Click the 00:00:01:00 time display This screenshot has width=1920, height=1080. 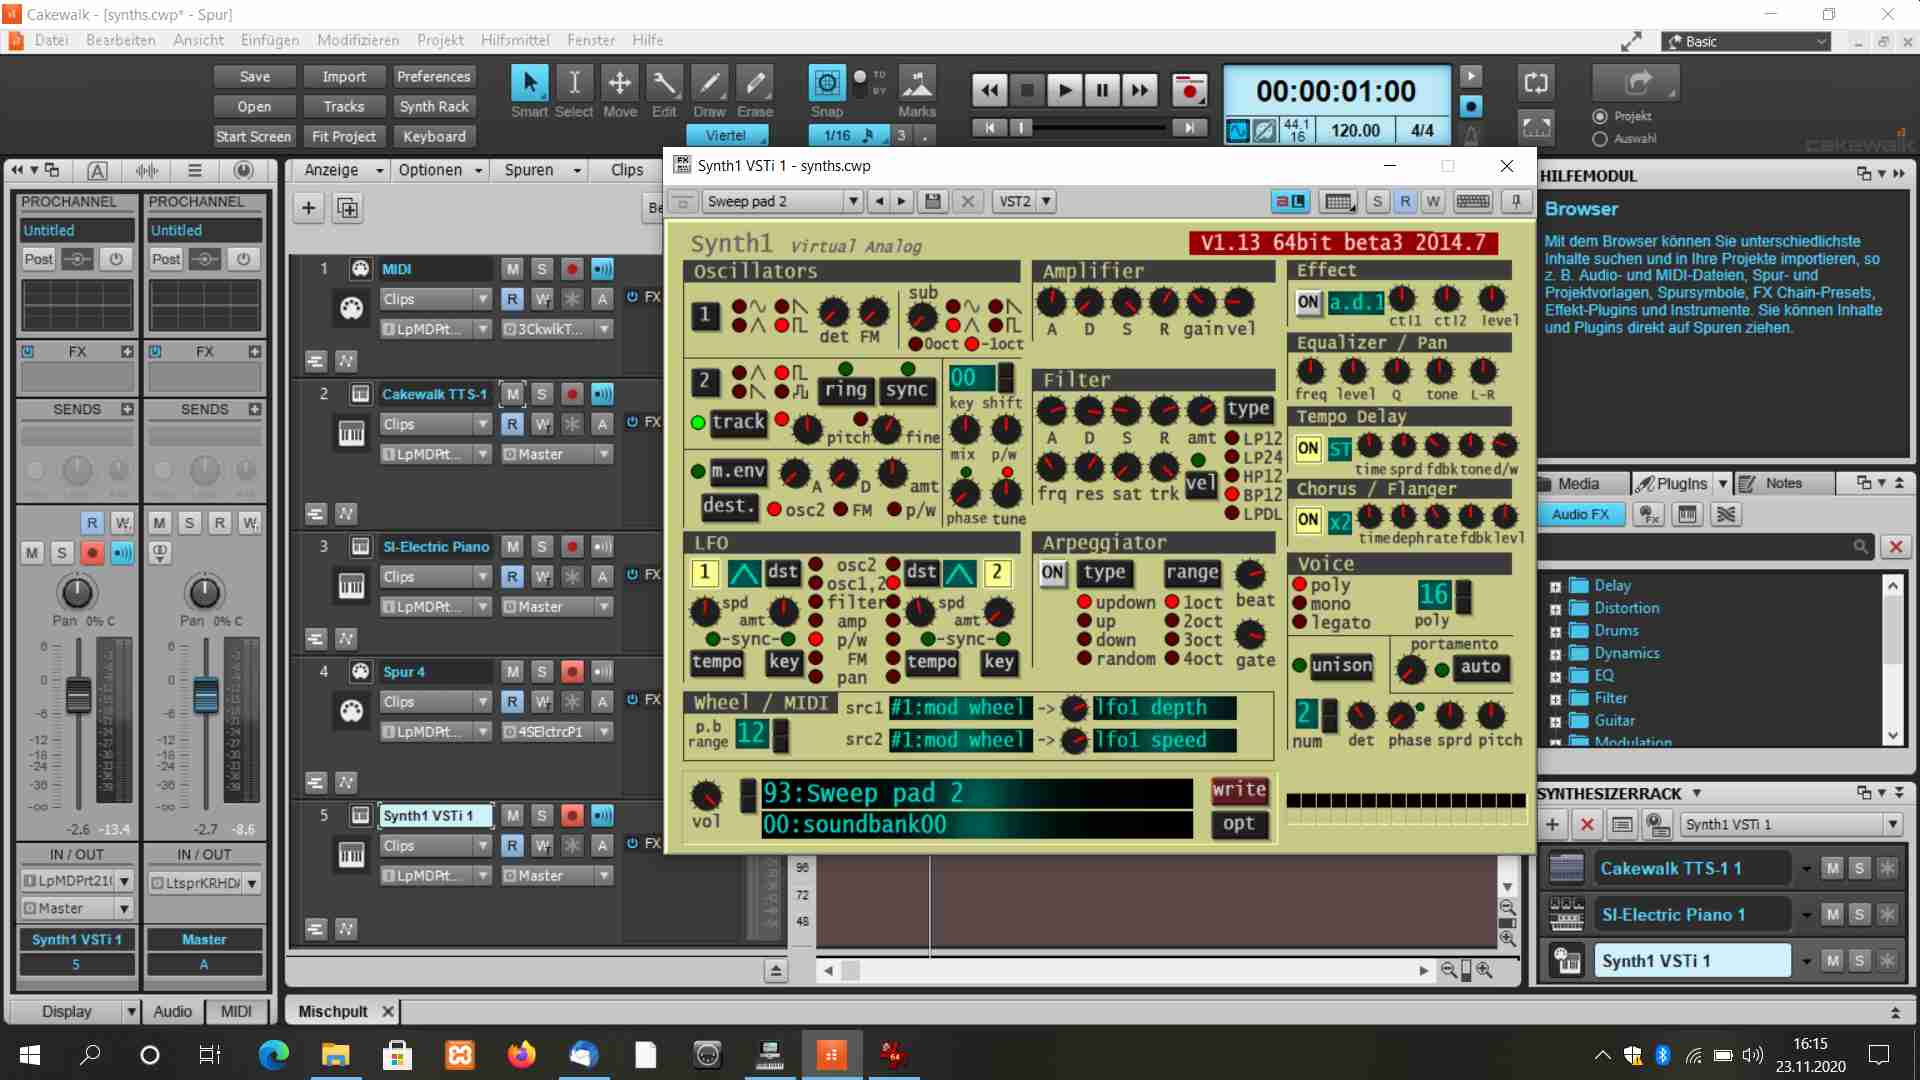(x=1336, y=92)
